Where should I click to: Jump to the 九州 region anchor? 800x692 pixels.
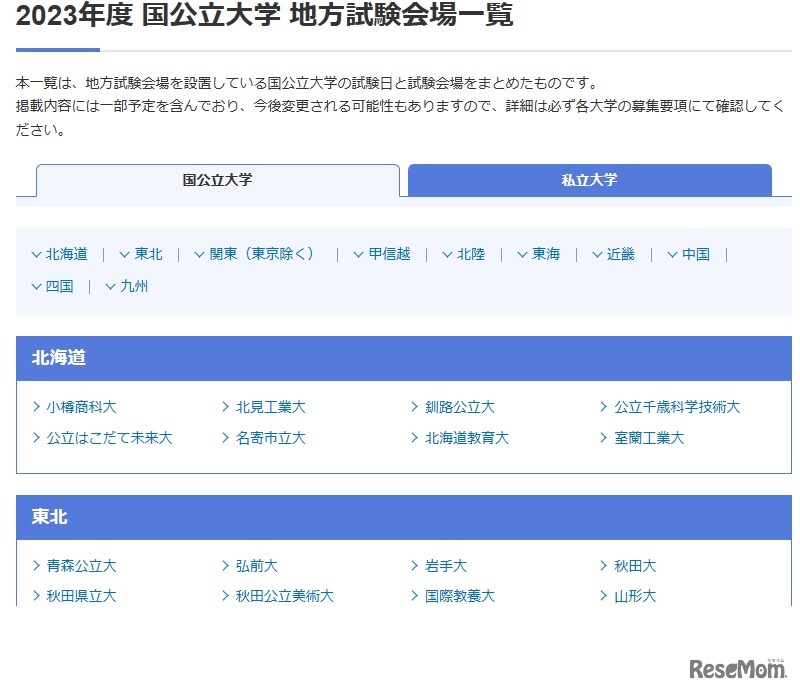coord(127,286)
